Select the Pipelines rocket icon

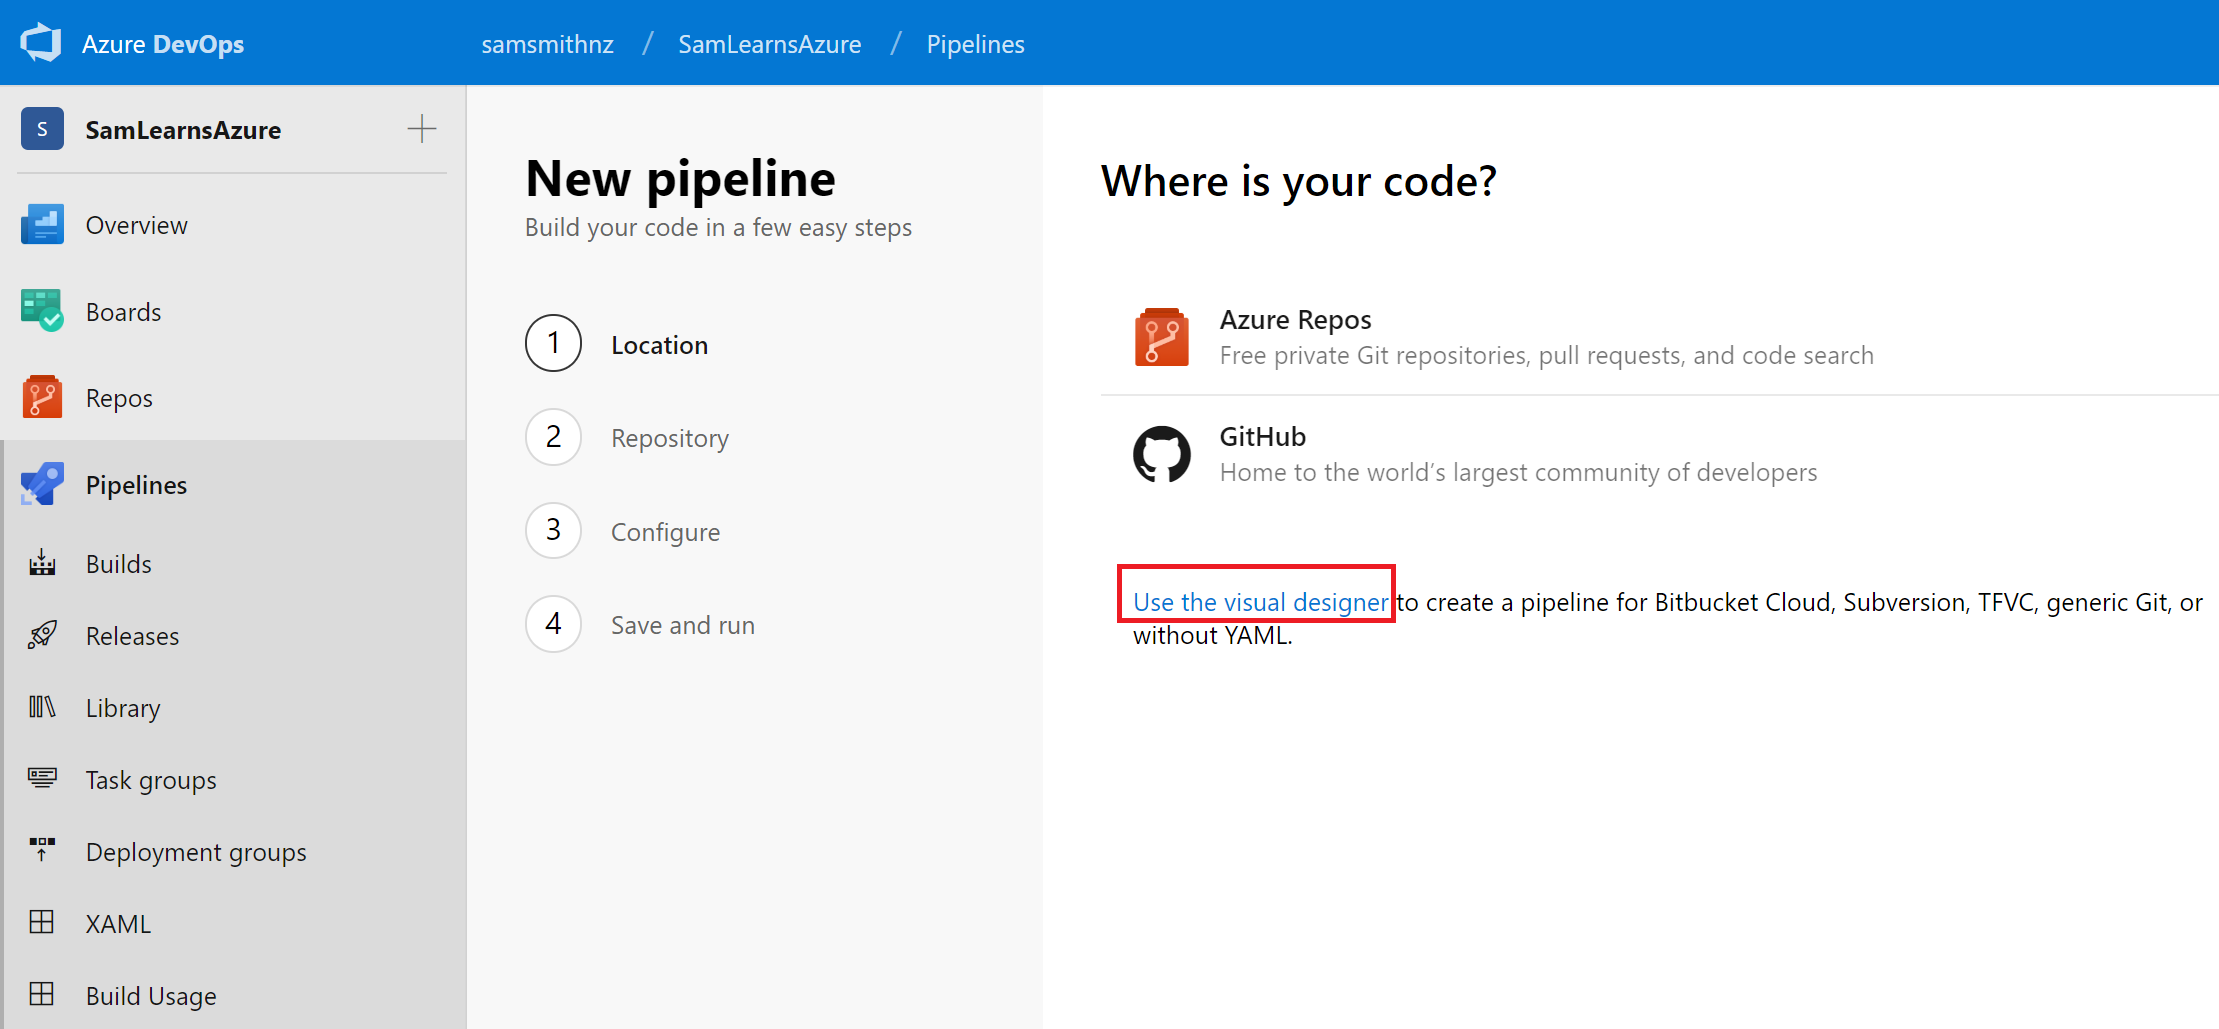(x=42, y=485)
